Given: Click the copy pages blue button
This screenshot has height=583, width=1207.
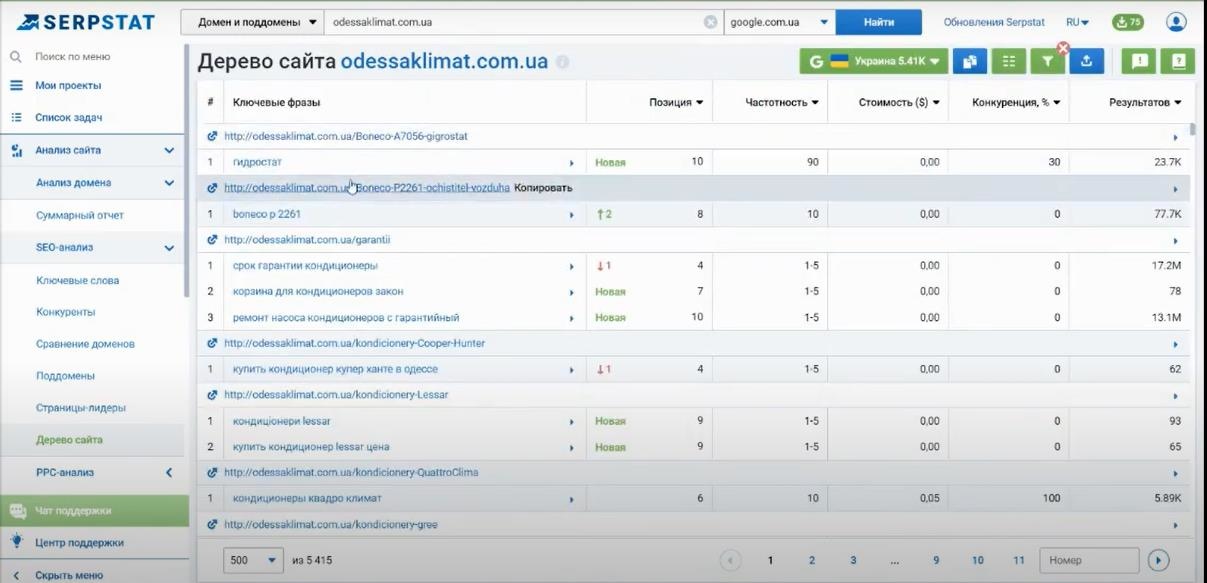Looking at the screenshot, I should click(969, 61).
